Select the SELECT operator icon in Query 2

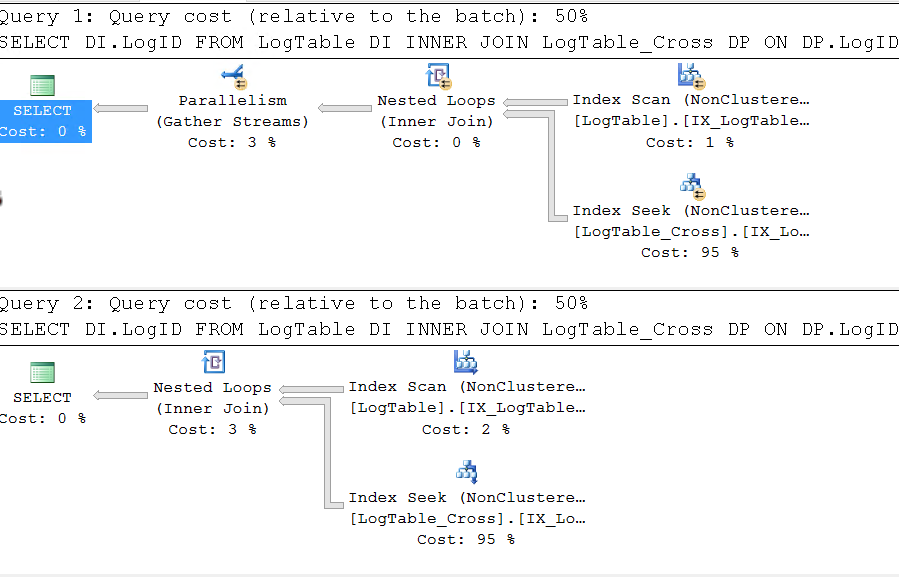coord(41,371)
